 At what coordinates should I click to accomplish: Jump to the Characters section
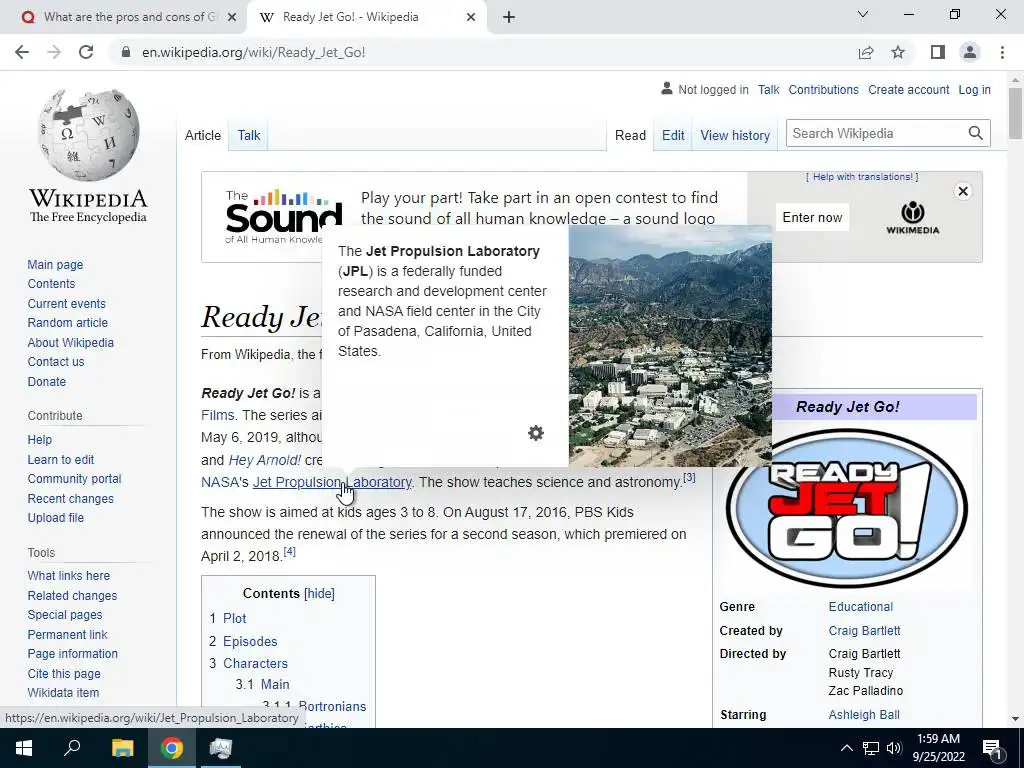[x=255, y=664]
